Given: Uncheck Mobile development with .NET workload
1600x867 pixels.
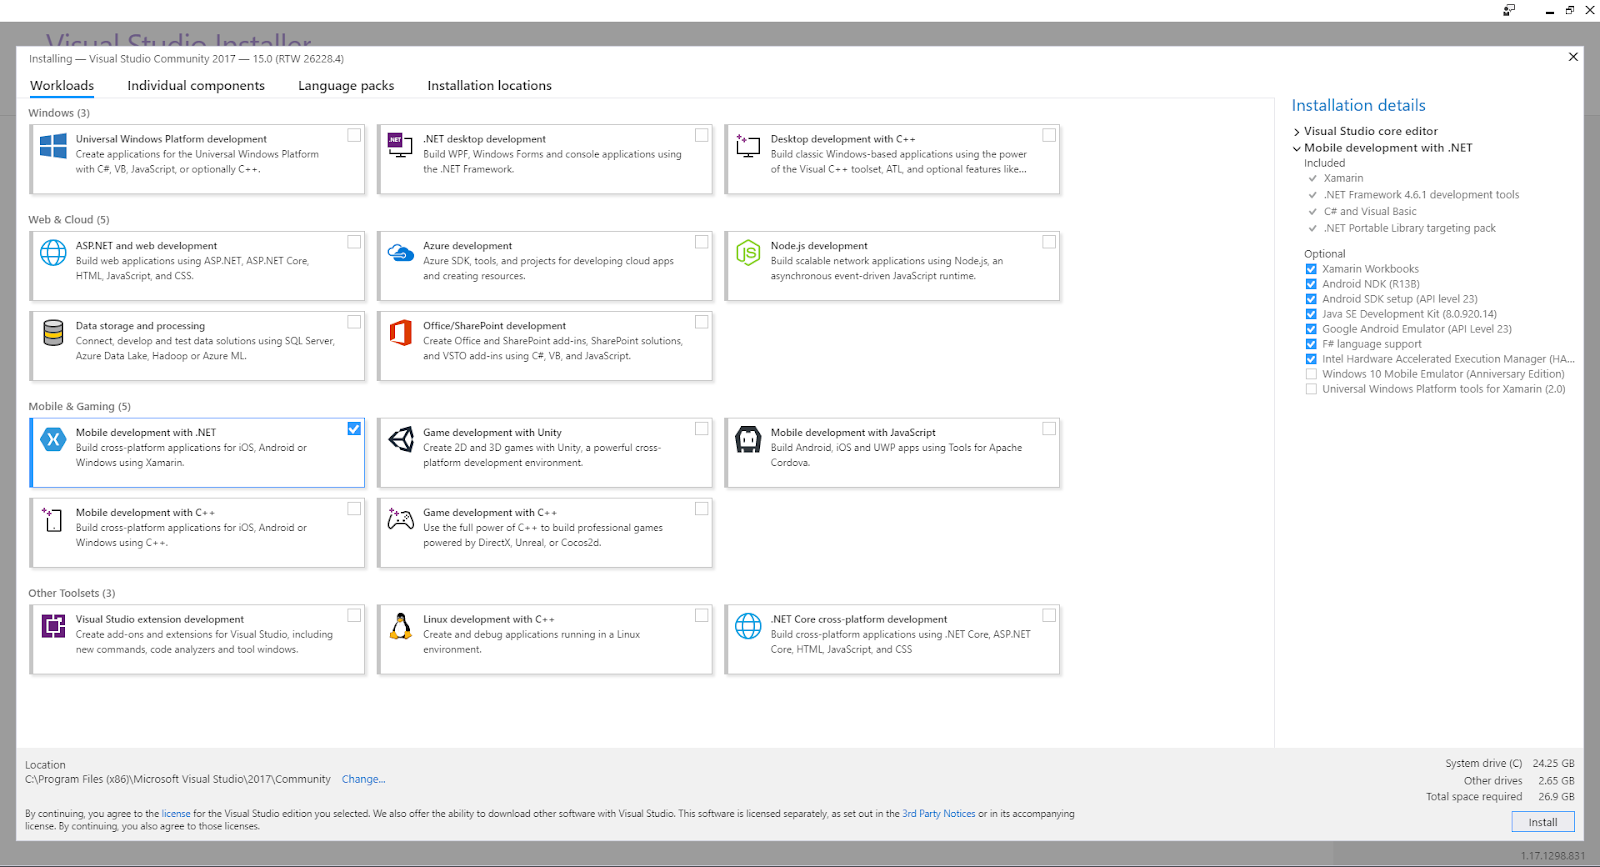Looking at the screenshot, I should click(354, 429).
